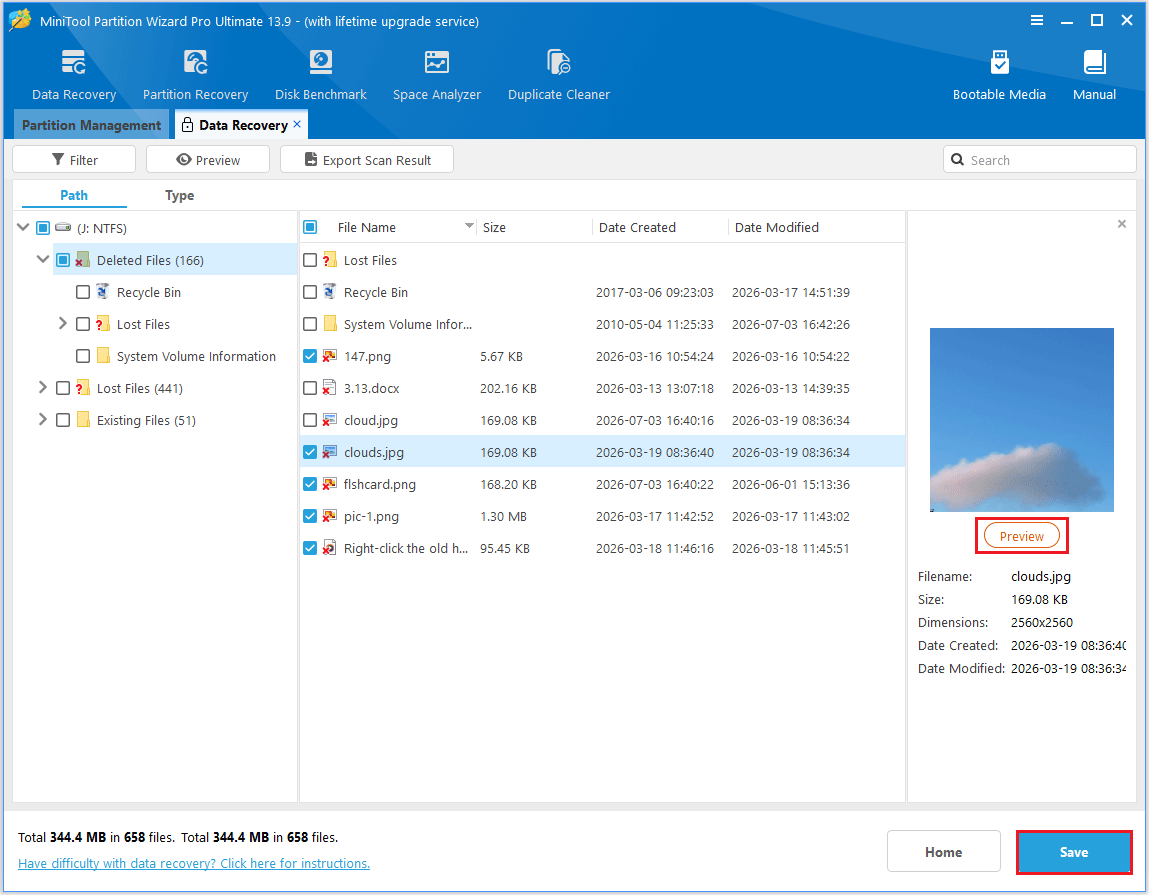Uncheck the 147.png checkbox
1149x895 pixels.
click(x=310, y=356)
